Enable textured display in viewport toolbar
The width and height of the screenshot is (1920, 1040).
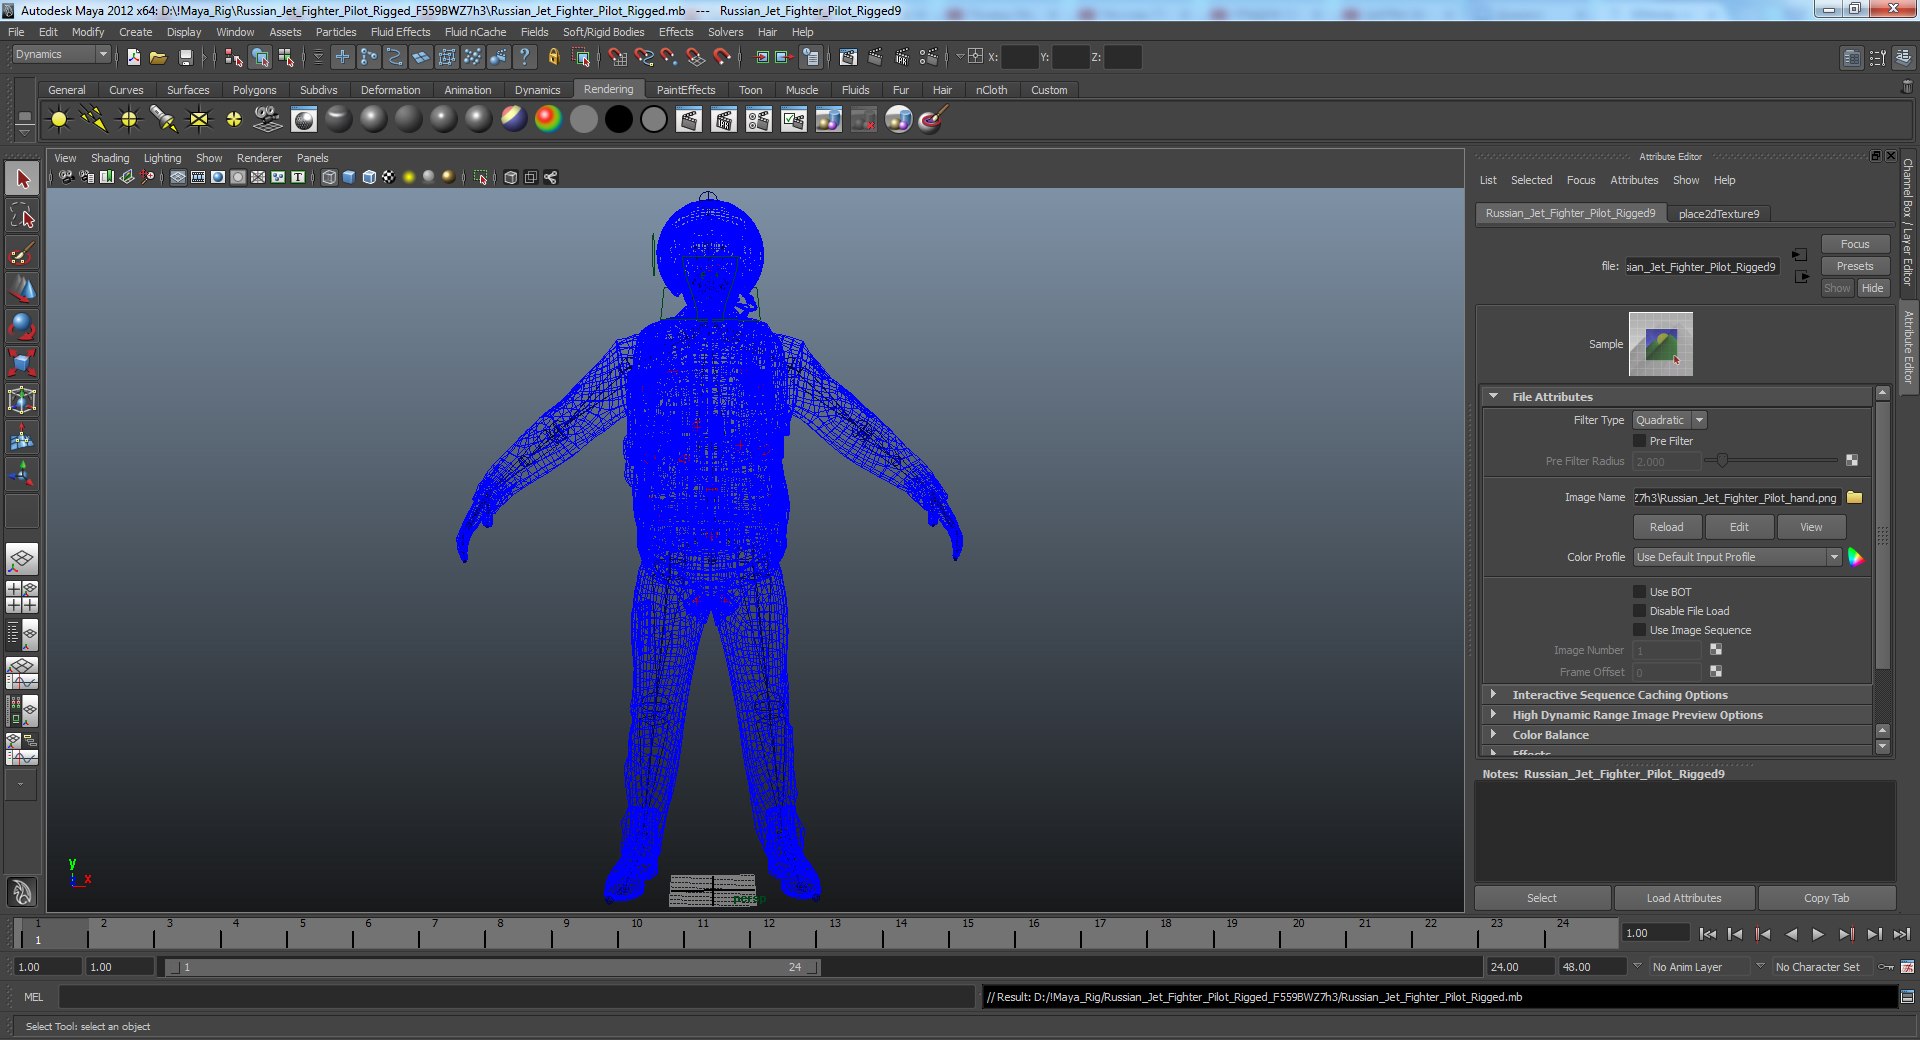coord(388,177)
